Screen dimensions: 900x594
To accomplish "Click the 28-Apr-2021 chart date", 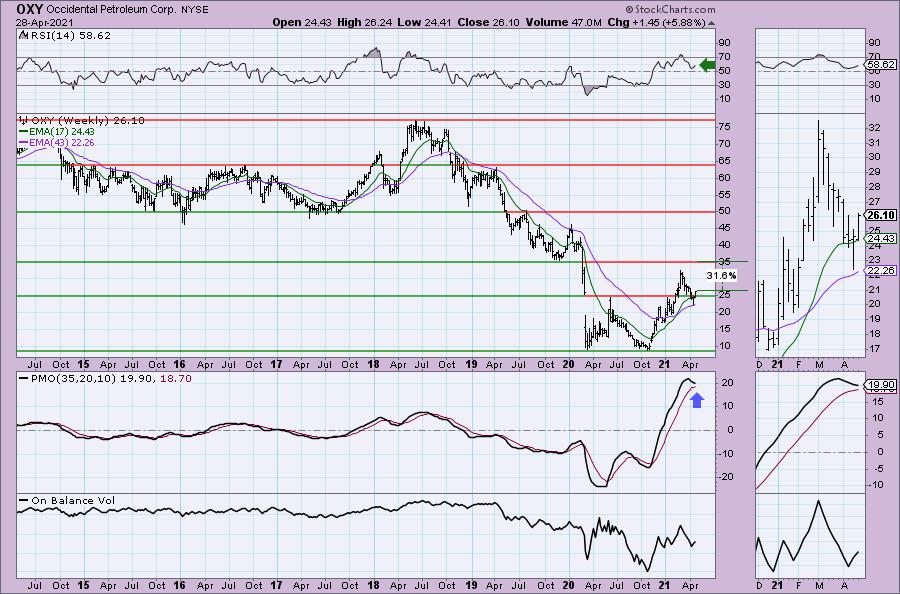I will [x=44, y=22].
